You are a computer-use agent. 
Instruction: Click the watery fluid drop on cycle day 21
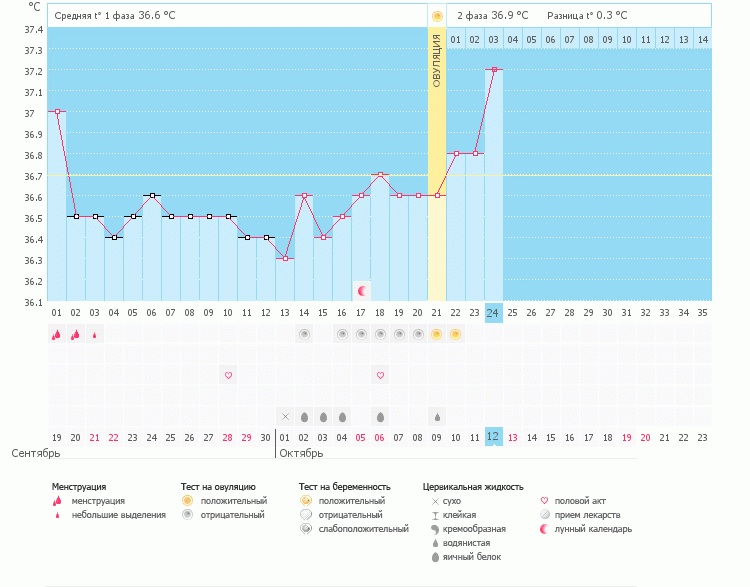(437, 416)
